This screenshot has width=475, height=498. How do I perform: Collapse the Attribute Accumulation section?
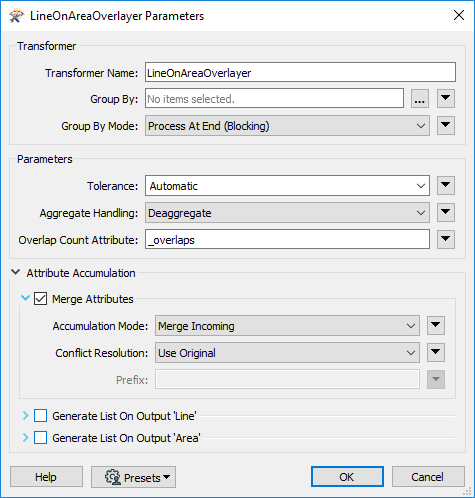15,272
